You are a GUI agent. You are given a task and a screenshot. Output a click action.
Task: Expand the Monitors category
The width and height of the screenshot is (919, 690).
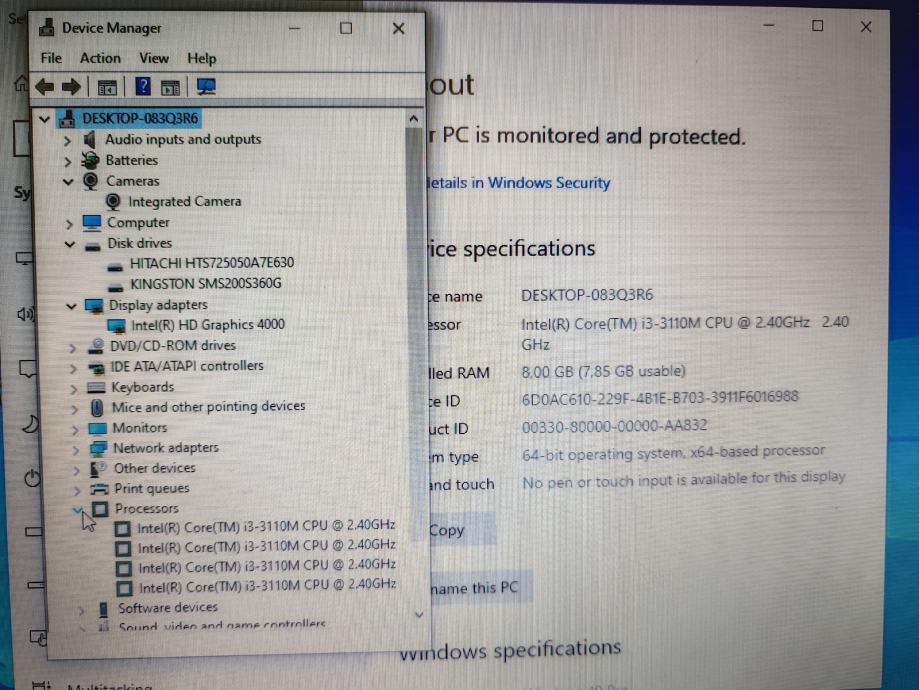coord(74,430)
